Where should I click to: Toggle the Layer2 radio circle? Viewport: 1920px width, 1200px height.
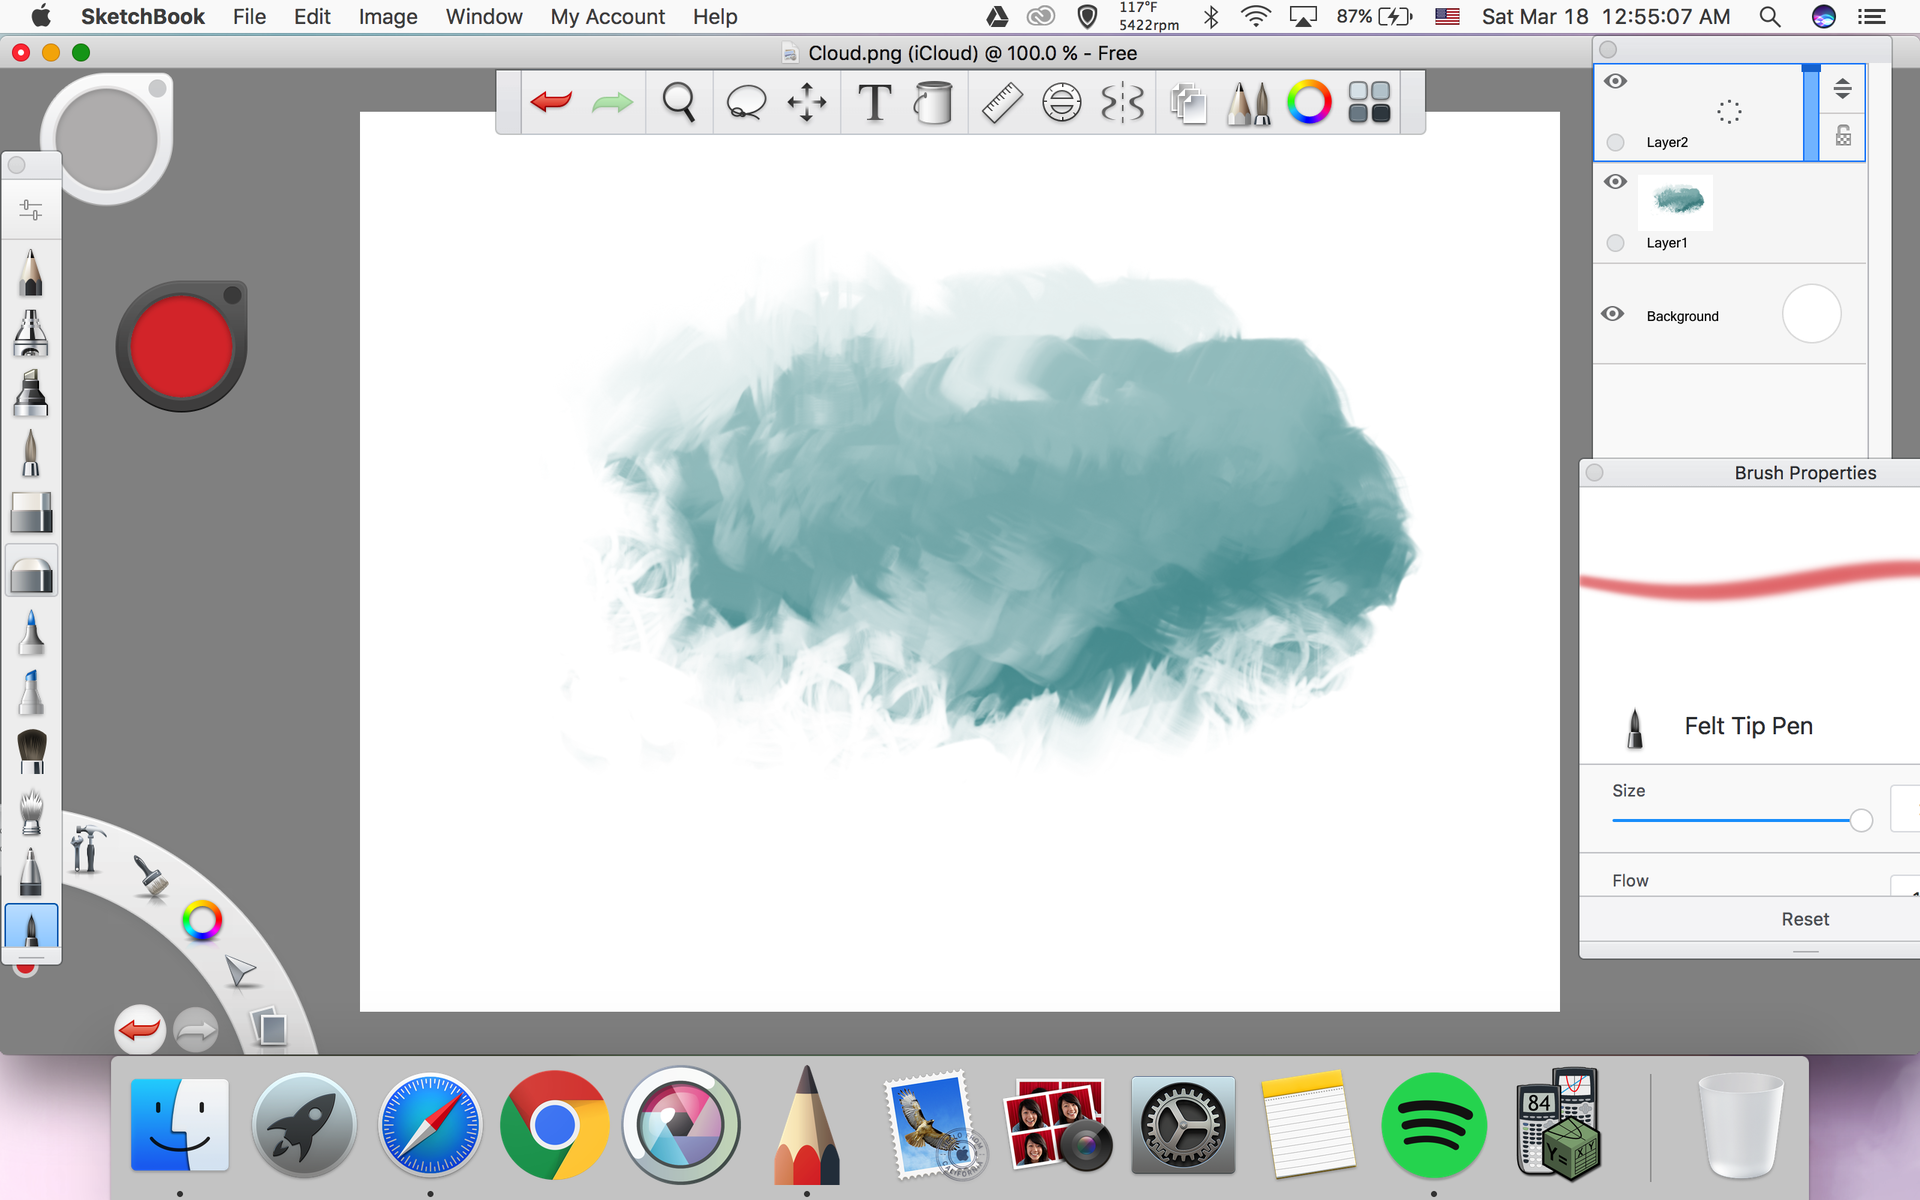[1615, 142]
